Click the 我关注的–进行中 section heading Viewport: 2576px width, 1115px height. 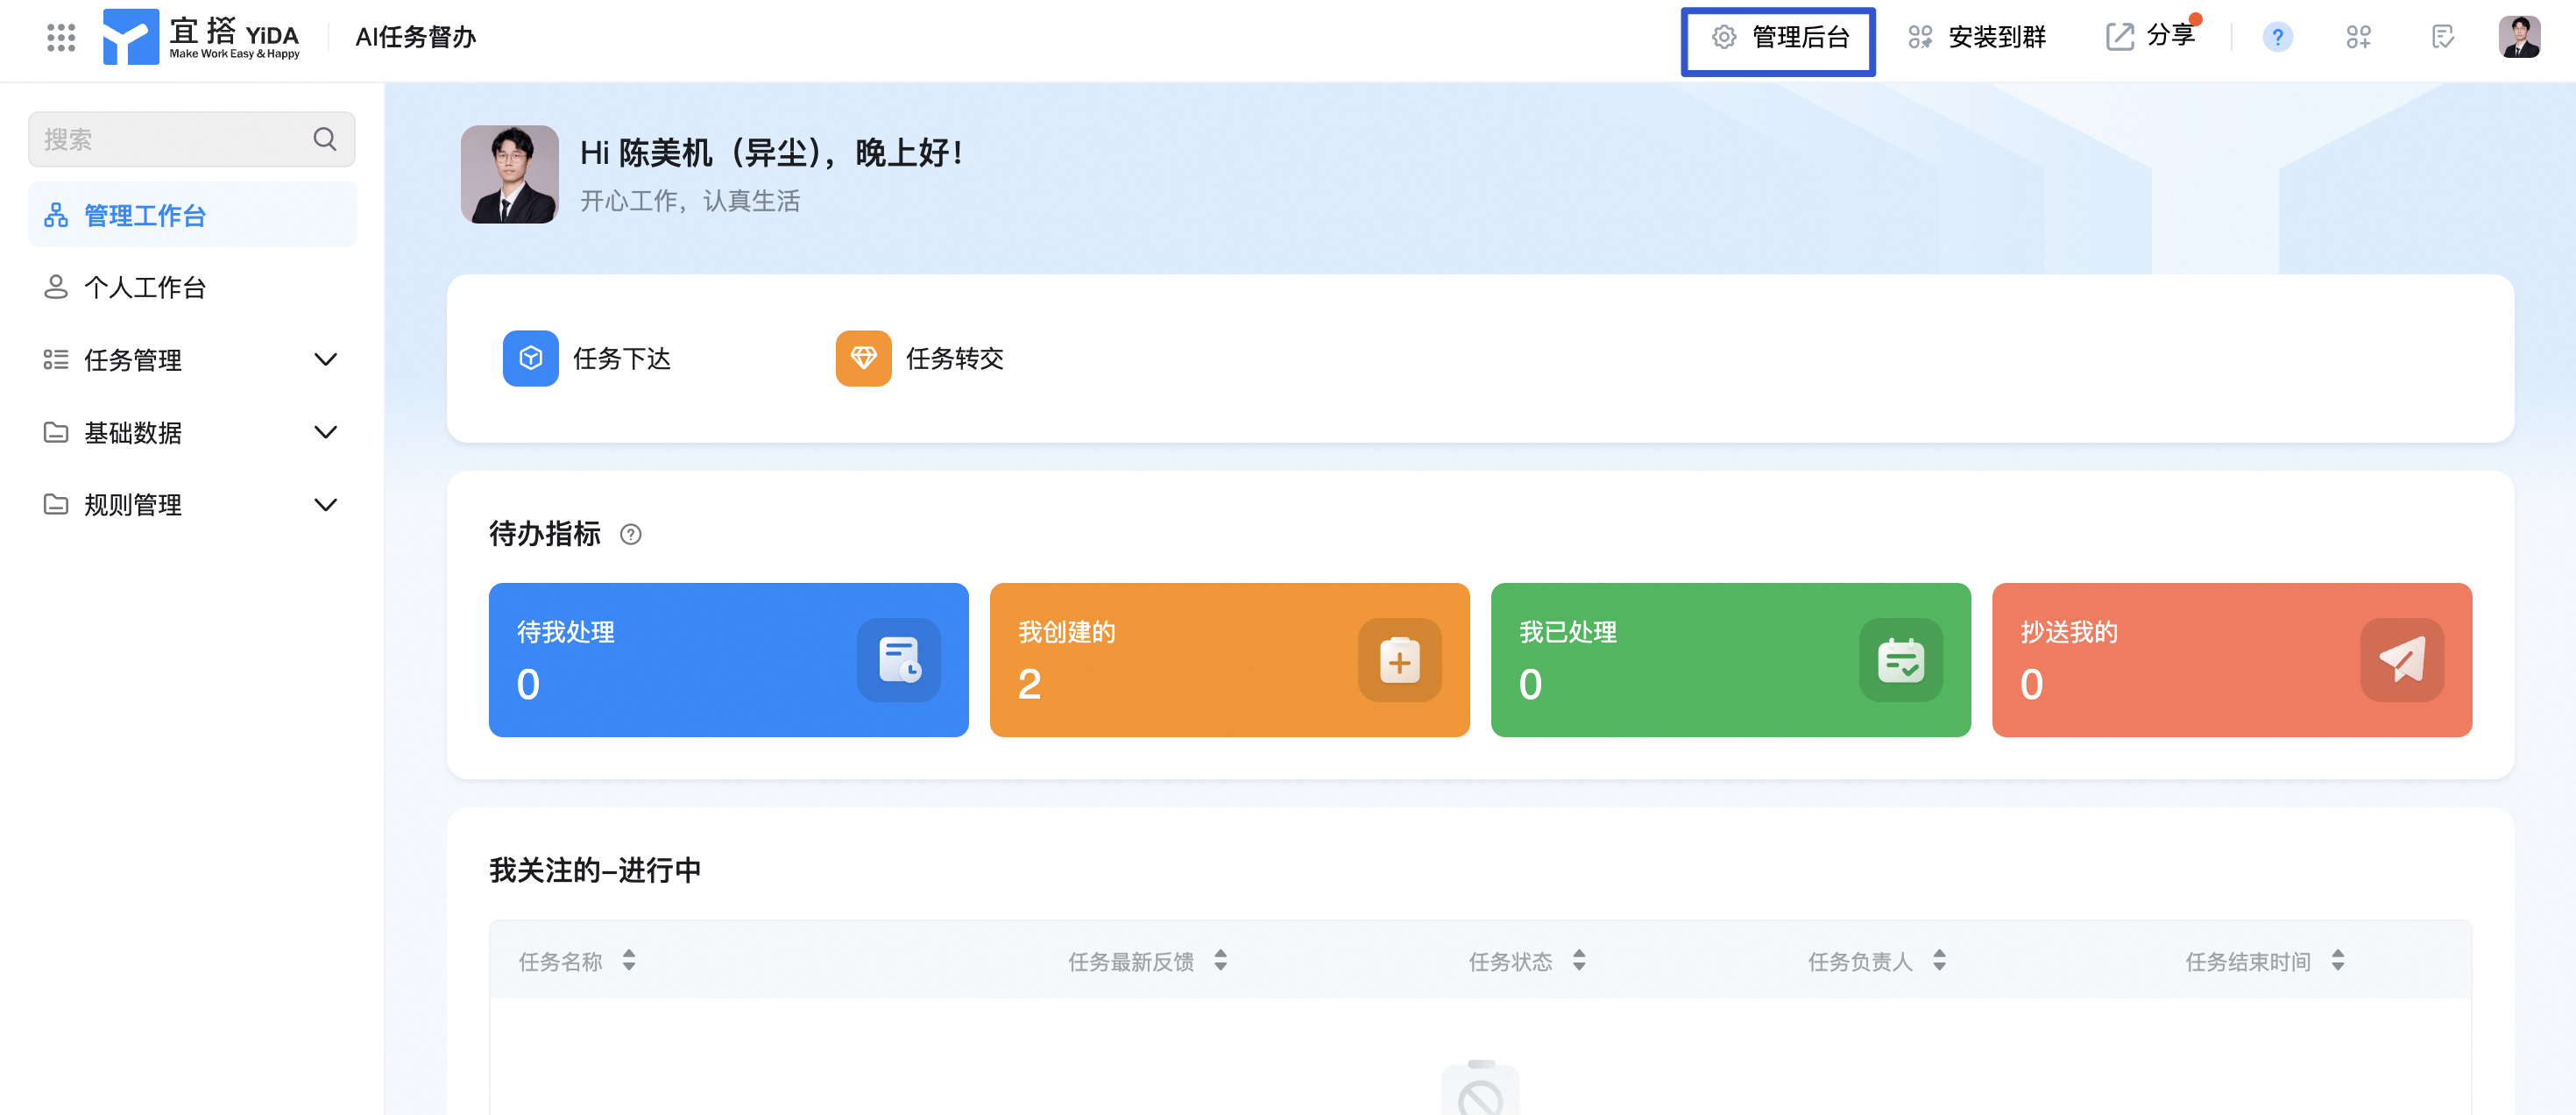pyautogui.click(x=595, y=870)
